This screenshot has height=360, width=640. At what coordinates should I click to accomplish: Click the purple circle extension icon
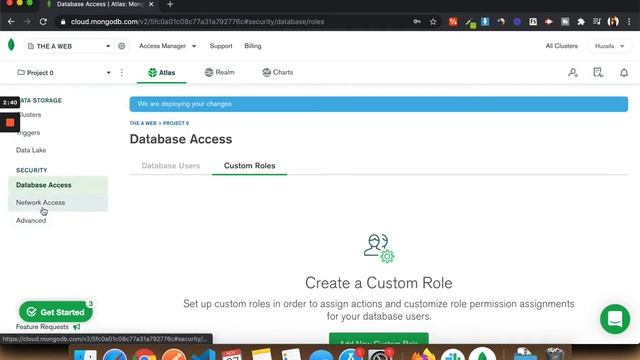click(517, 22)
